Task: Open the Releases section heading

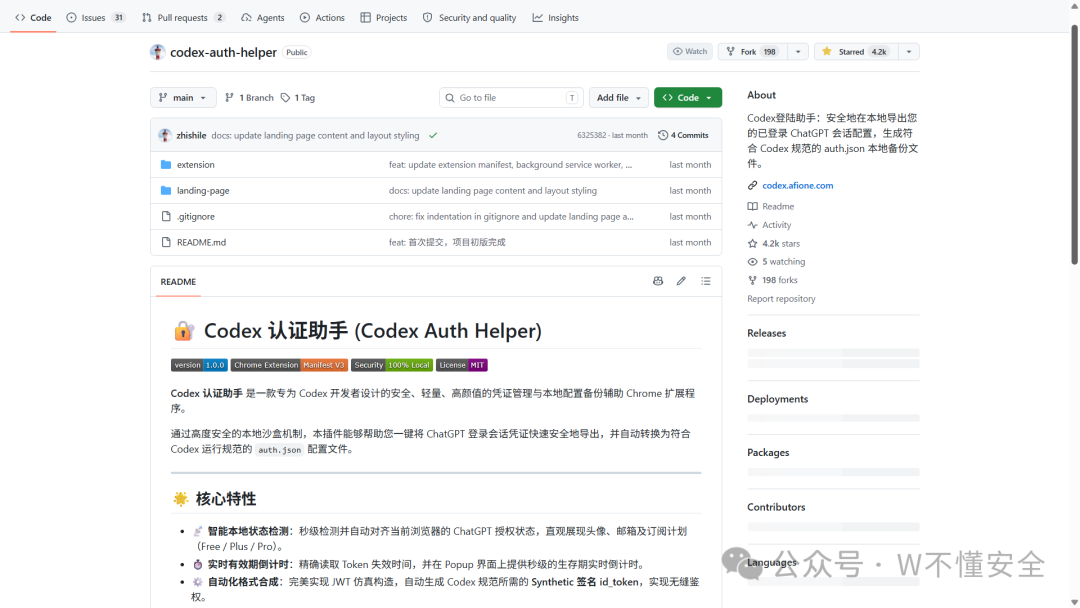Action: (x=767, y=333)
